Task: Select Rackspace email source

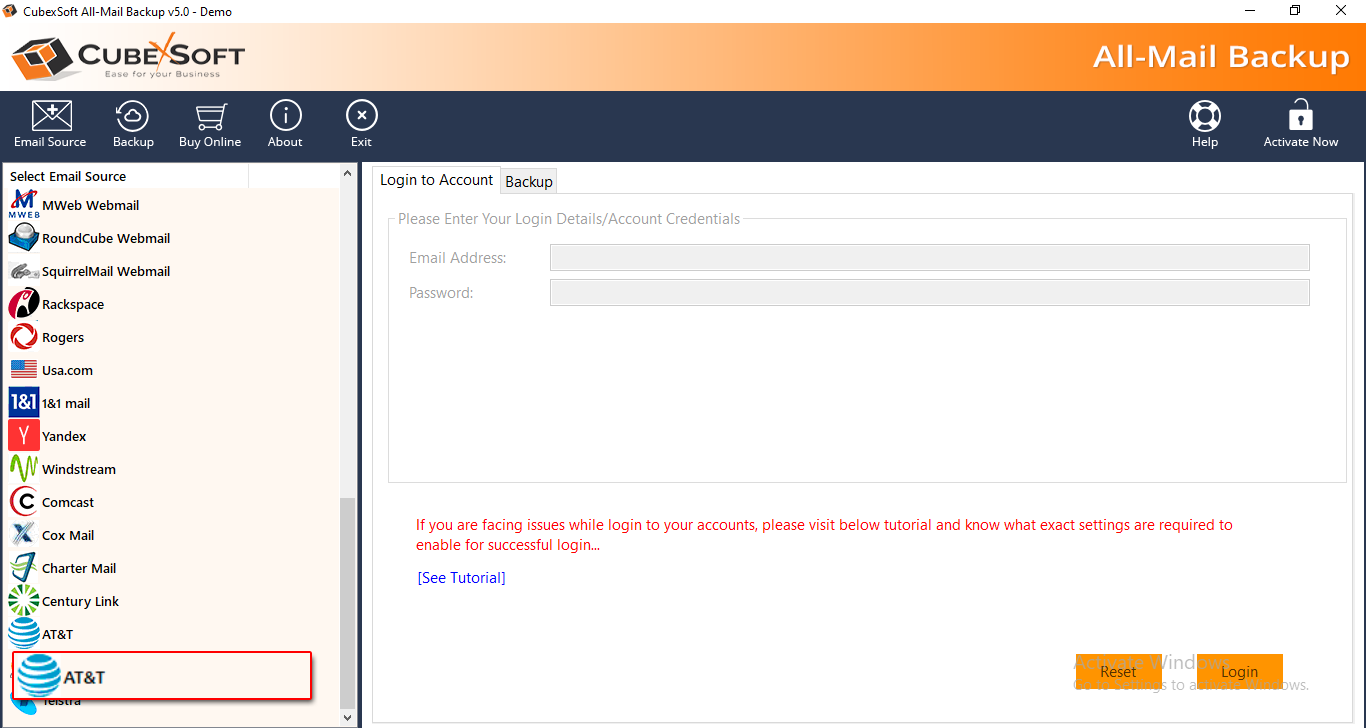Action: point(72,304)
